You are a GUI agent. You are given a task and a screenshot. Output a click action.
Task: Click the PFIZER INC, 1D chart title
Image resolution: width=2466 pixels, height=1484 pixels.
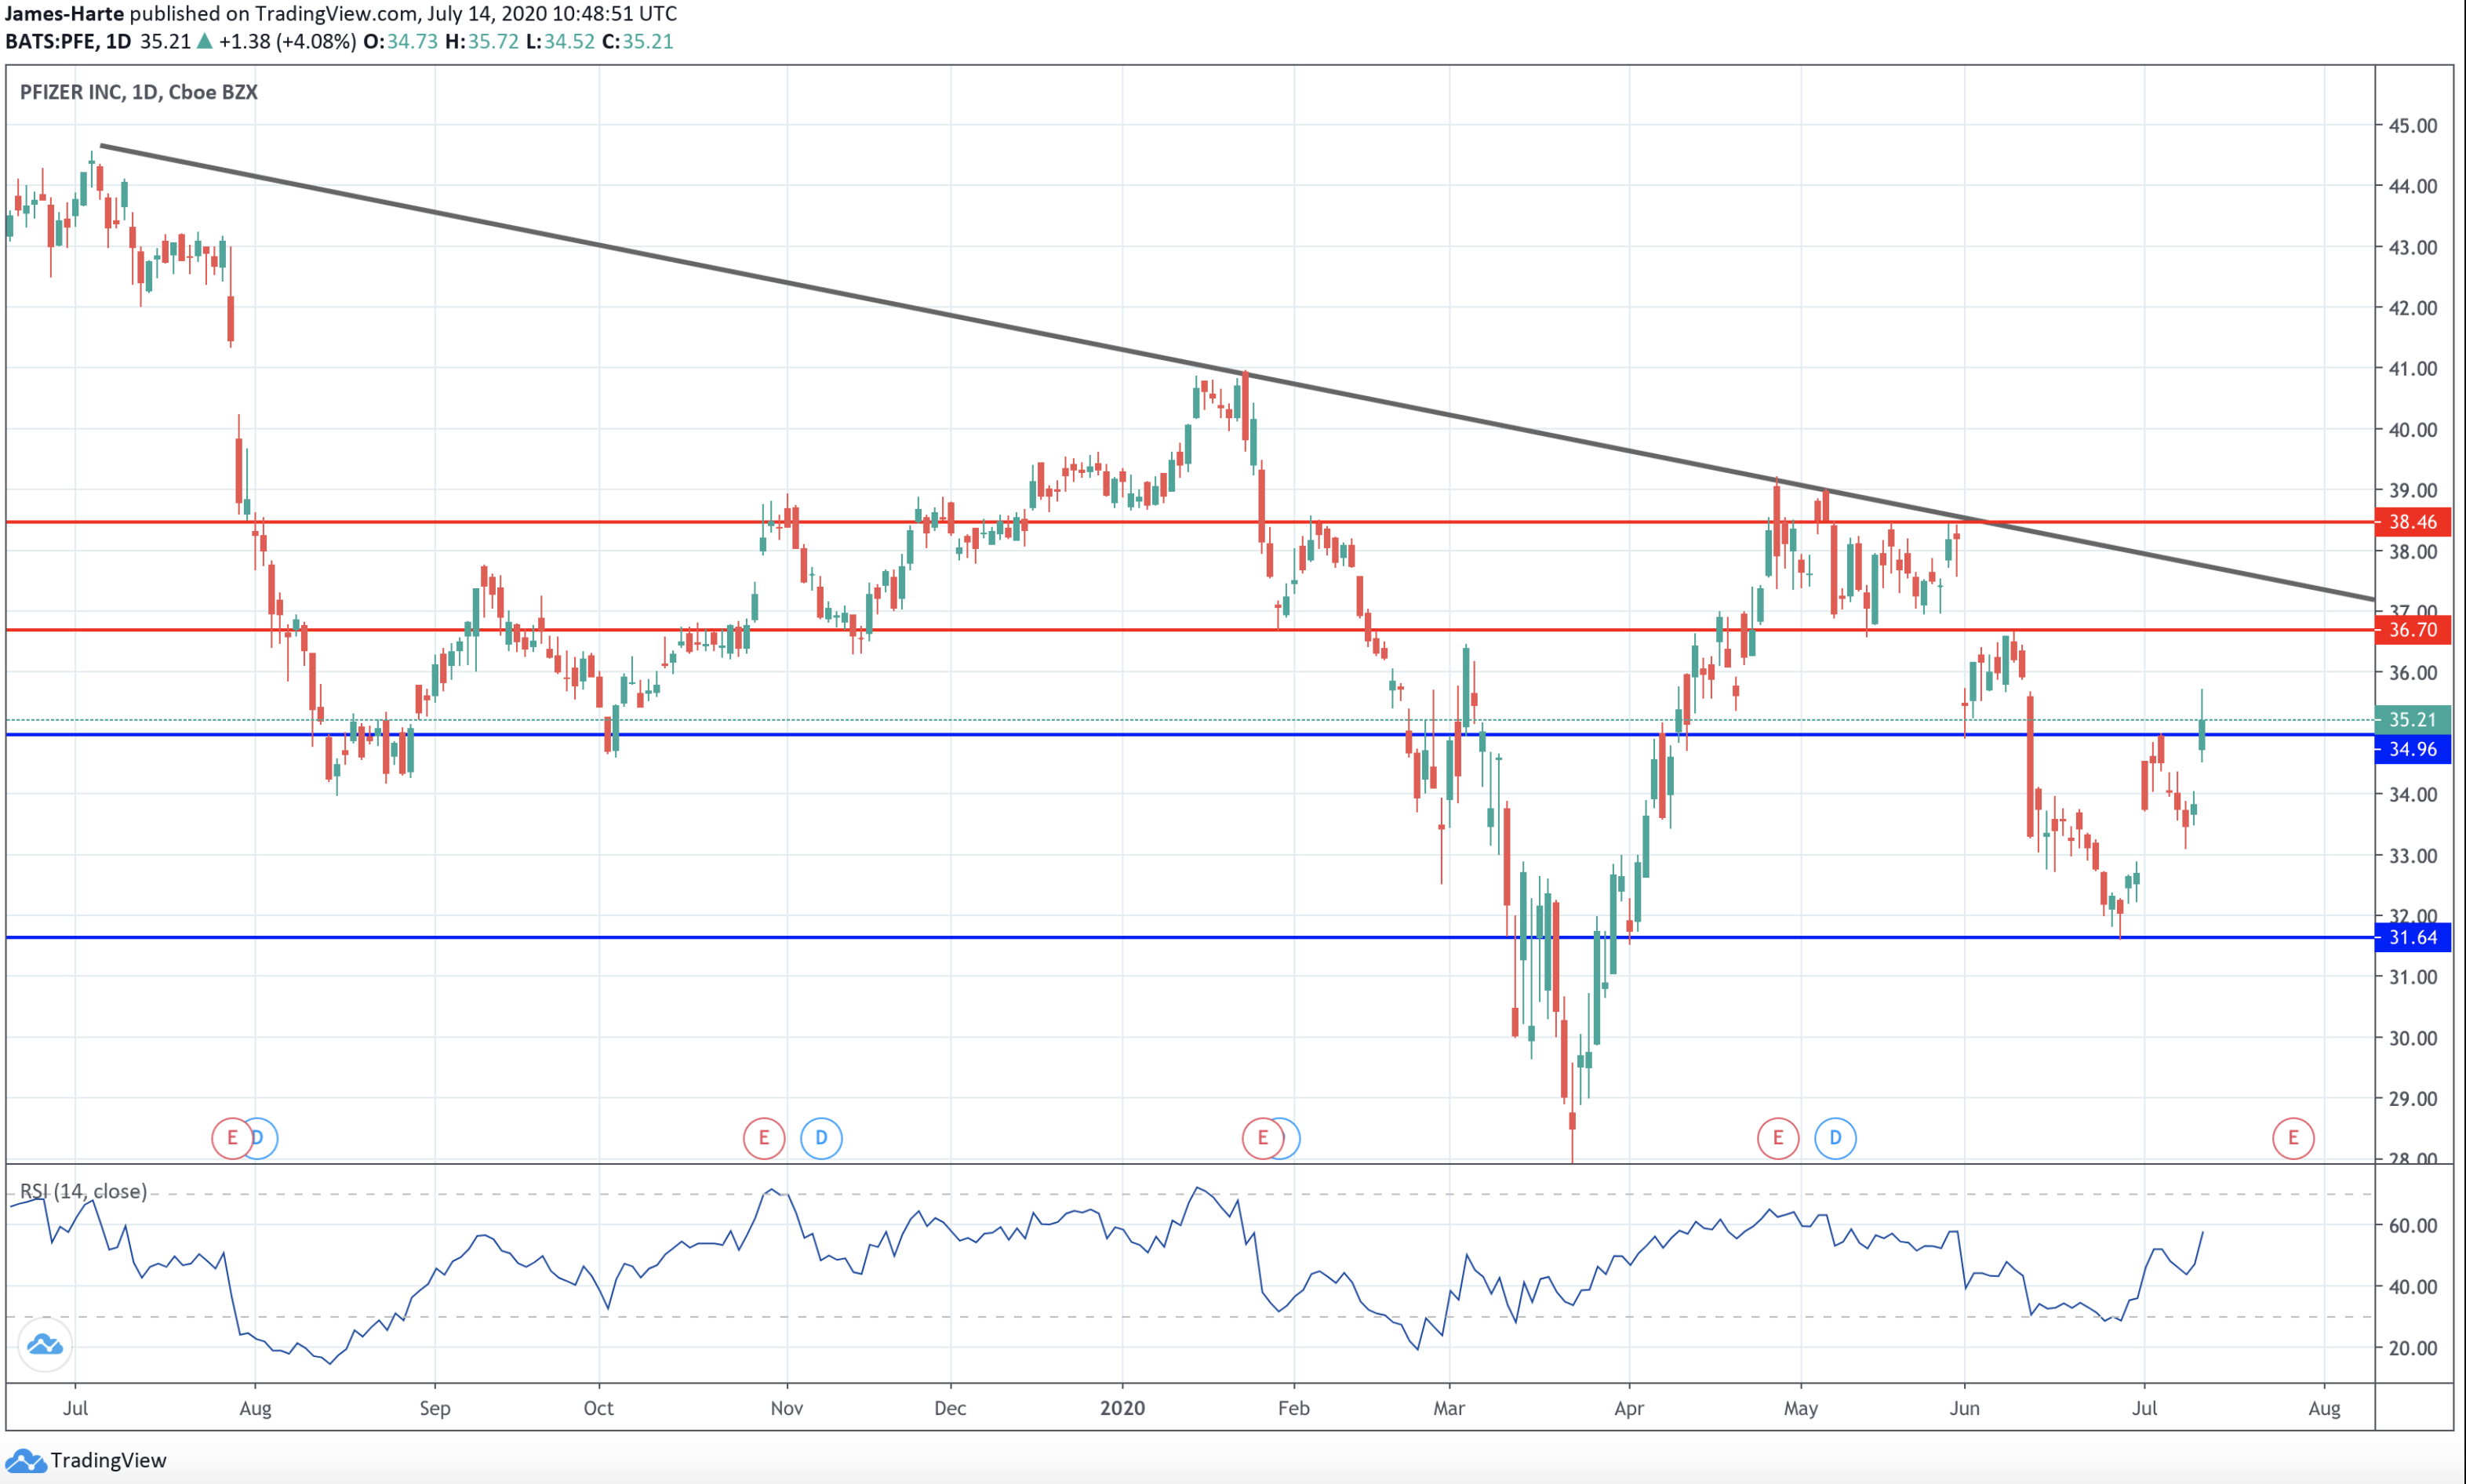coord(138,92)
